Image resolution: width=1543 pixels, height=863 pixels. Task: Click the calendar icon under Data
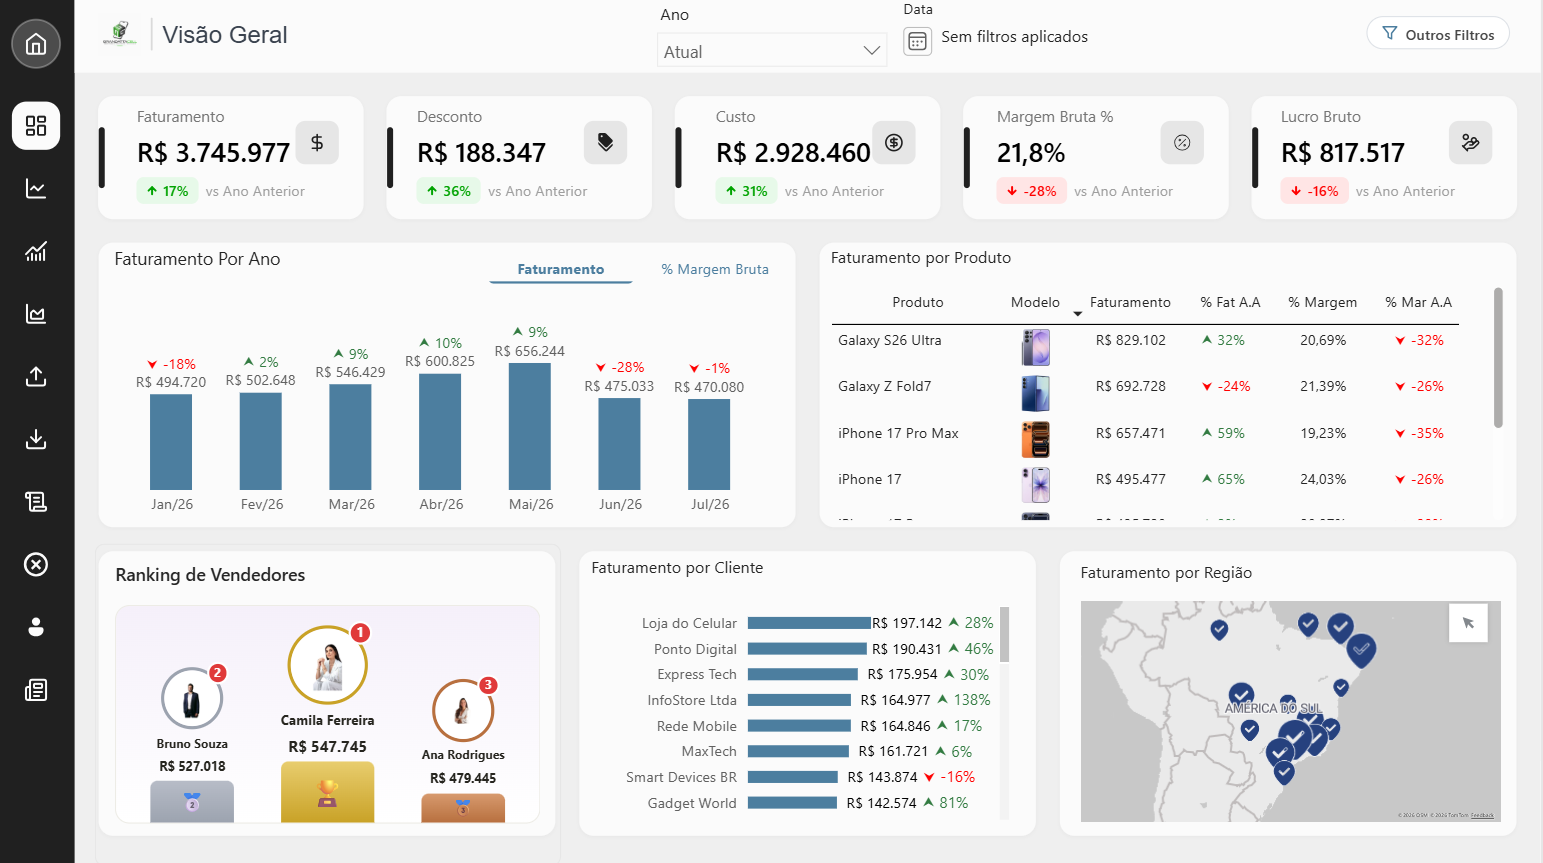tap(917, 42)
